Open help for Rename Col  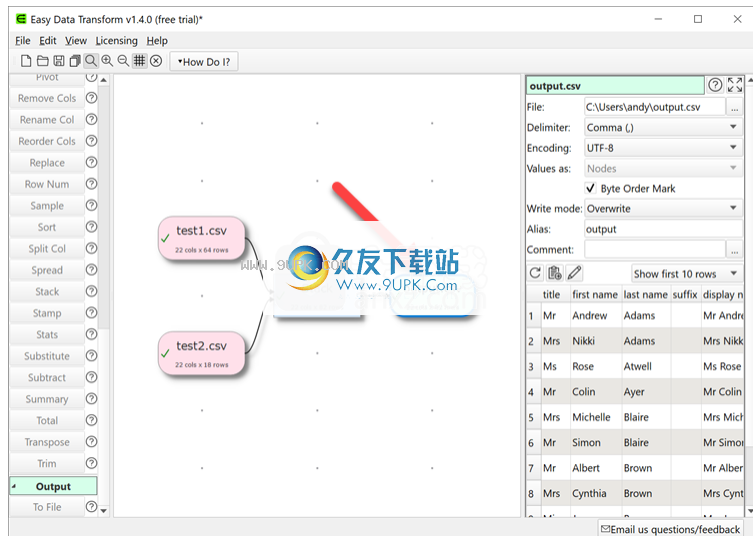pyautogui.click(x=91, y=119)
